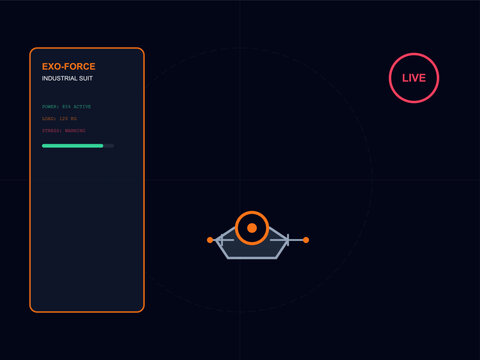Click the orange LOAD status line
The height and width of the screenshot is (360, 480).
(x=59, y=119)
